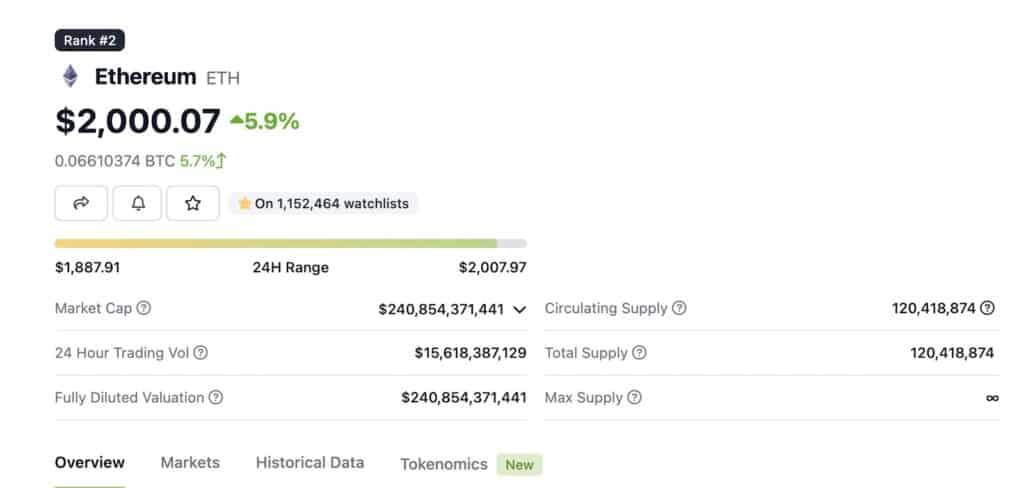Click the Total Supply value 120,418,874

coord(952,353)
